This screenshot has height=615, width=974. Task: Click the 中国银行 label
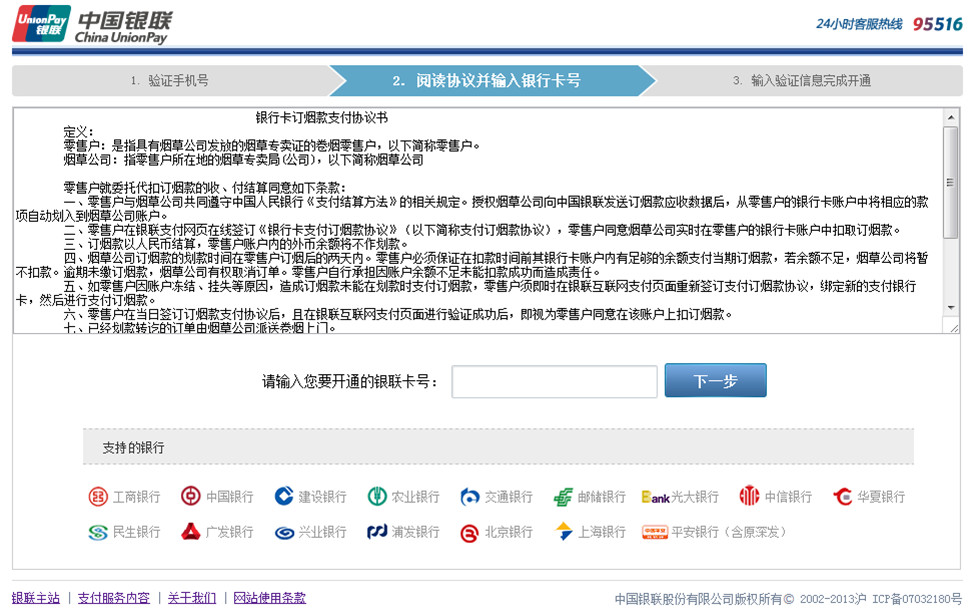230,497
